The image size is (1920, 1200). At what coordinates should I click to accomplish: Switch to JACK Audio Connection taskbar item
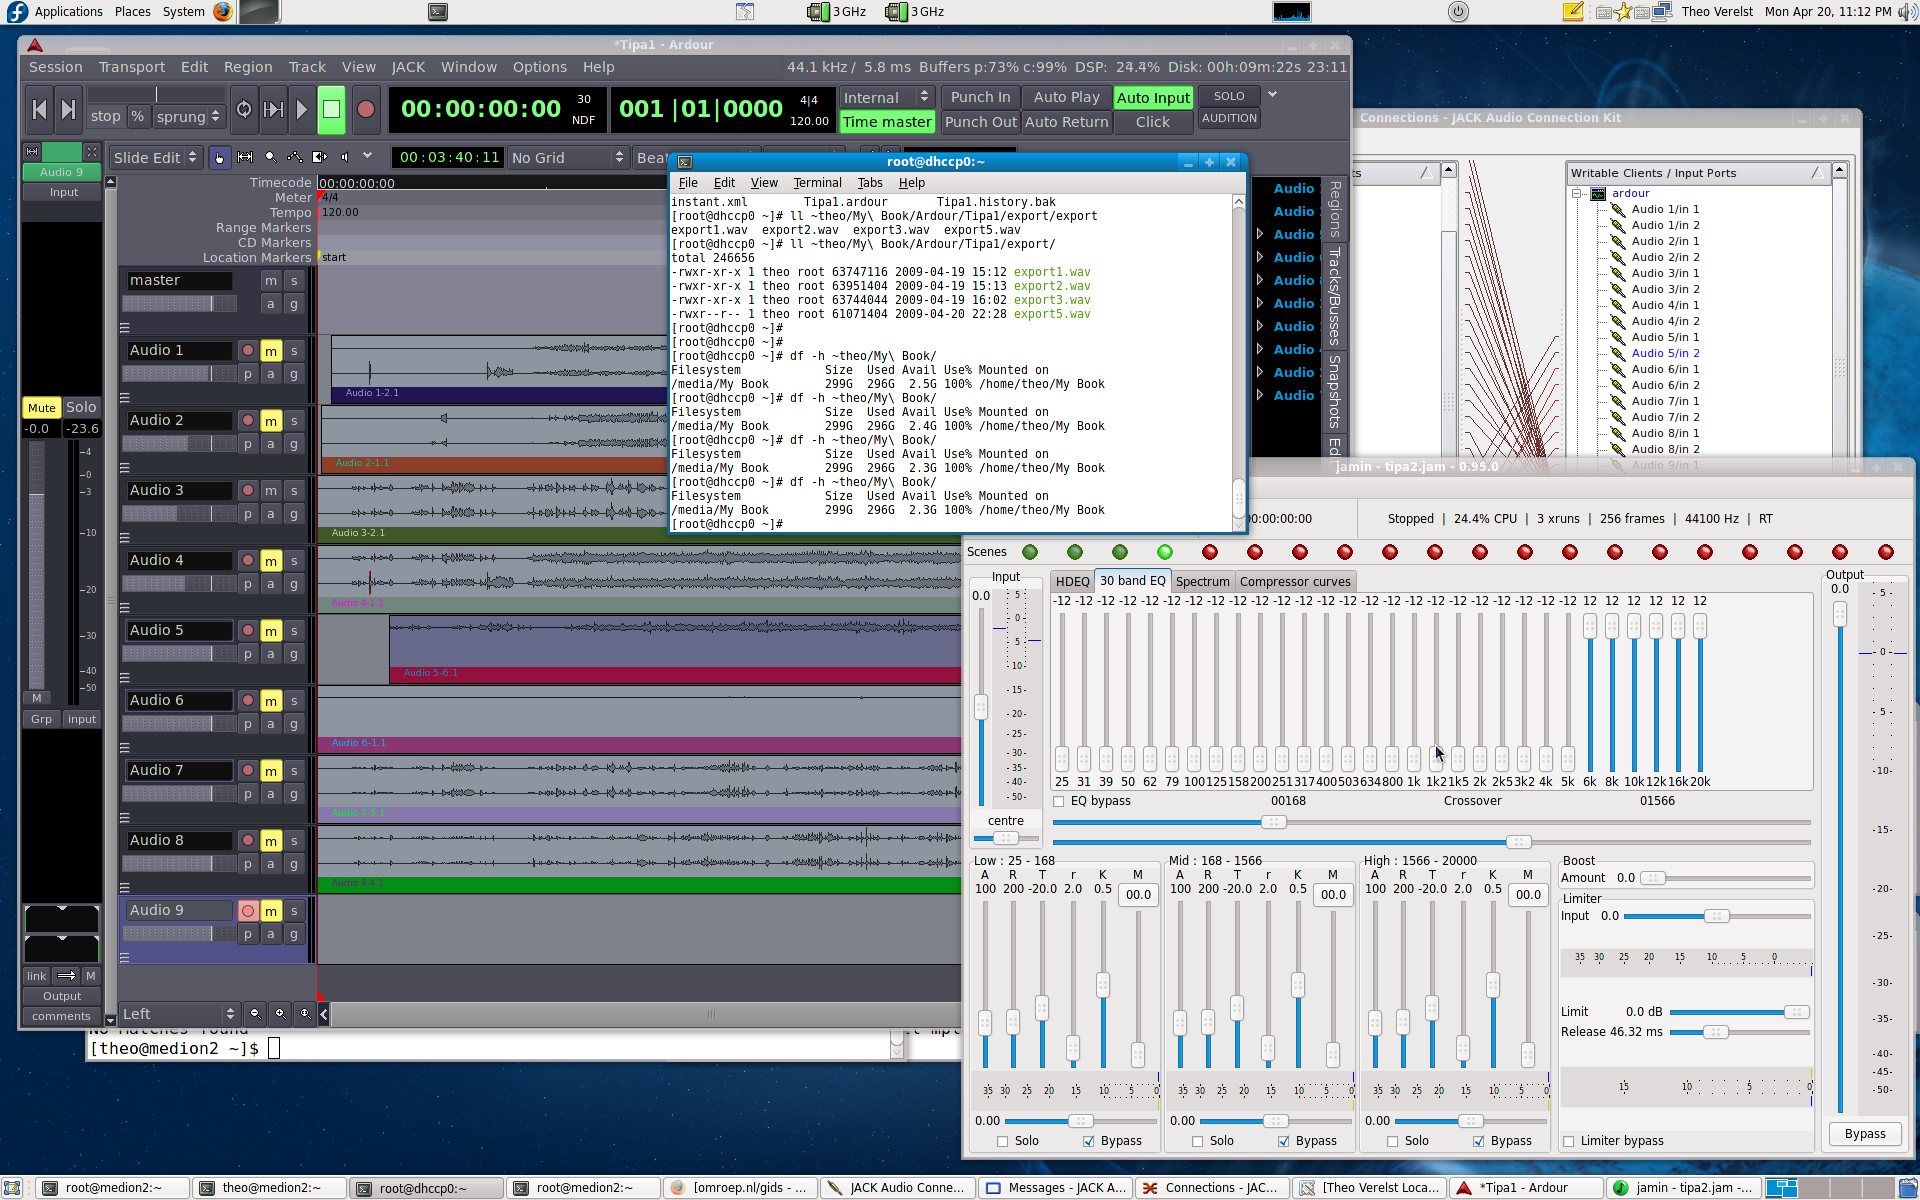(x=897, y=1188)
